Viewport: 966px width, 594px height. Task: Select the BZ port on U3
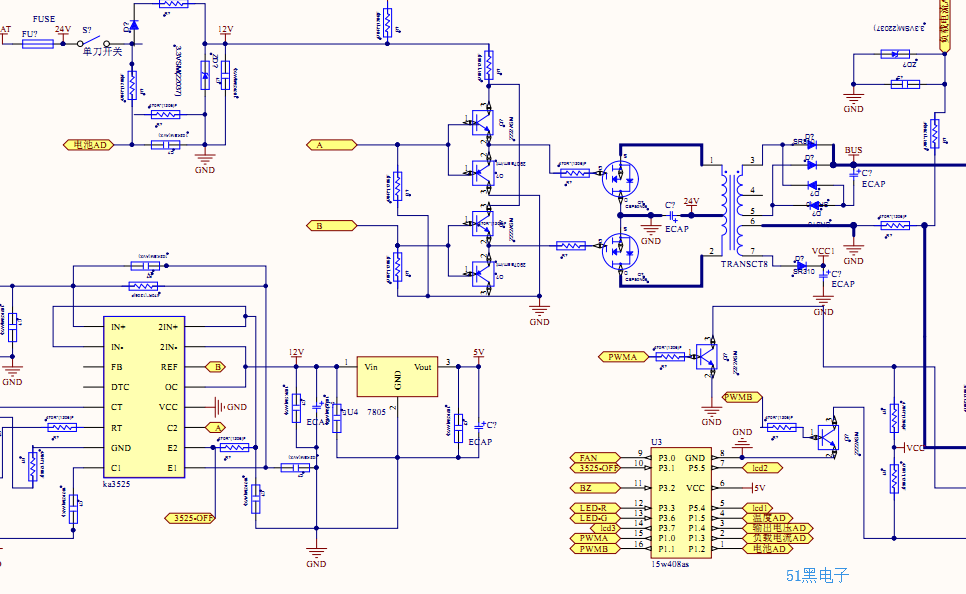tap(595, 488)
